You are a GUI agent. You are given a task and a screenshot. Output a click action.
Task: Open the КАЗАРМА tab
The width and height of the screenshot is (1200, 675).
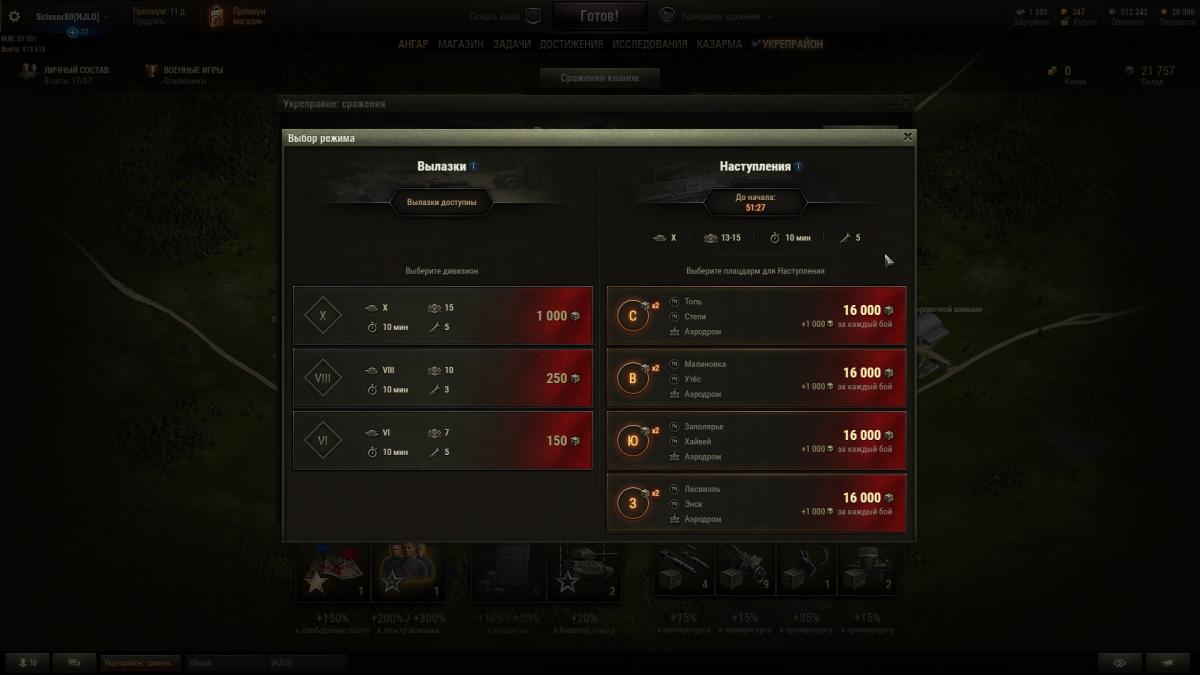tap(719, 44)
